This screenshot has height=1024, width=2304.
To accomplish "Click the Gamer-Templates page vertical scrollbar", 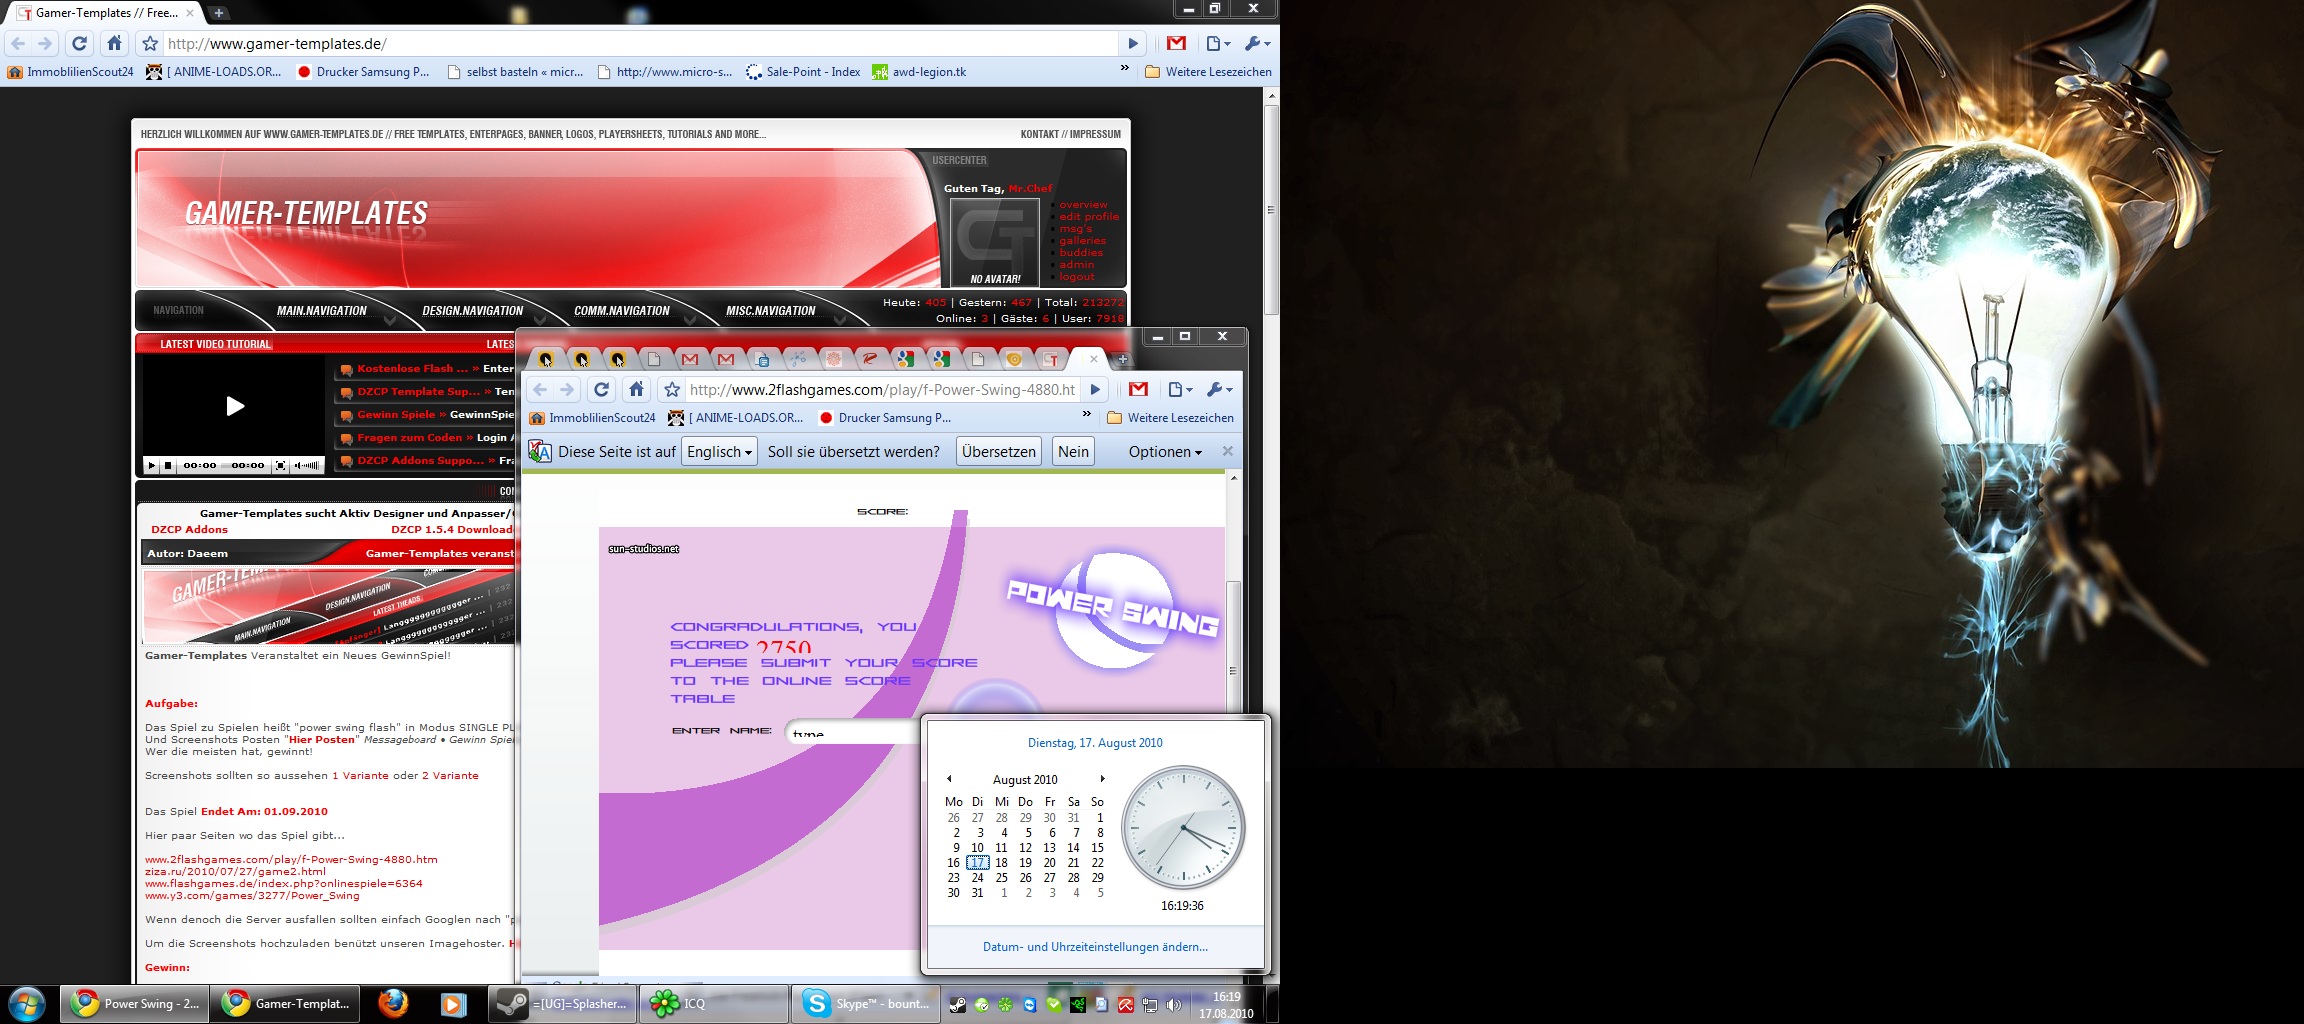I will tap(1271, 210).
